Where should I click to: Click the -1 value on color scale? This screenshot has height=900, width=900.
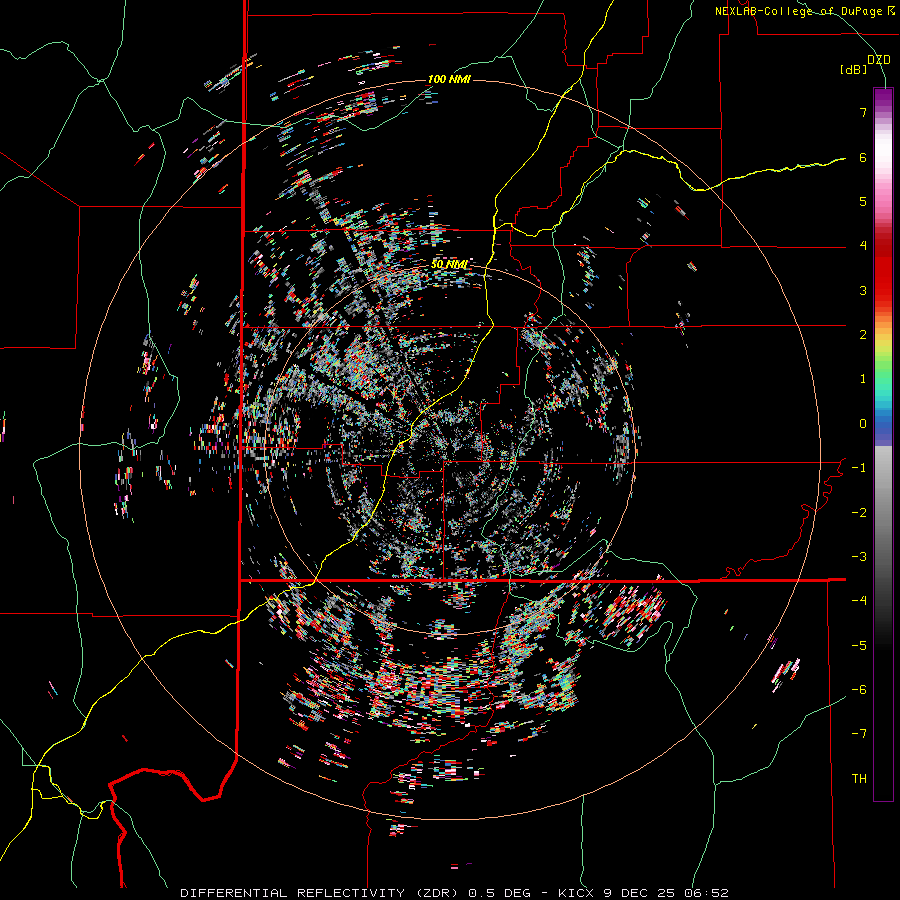pyautogui.click(x=859, y=468)
